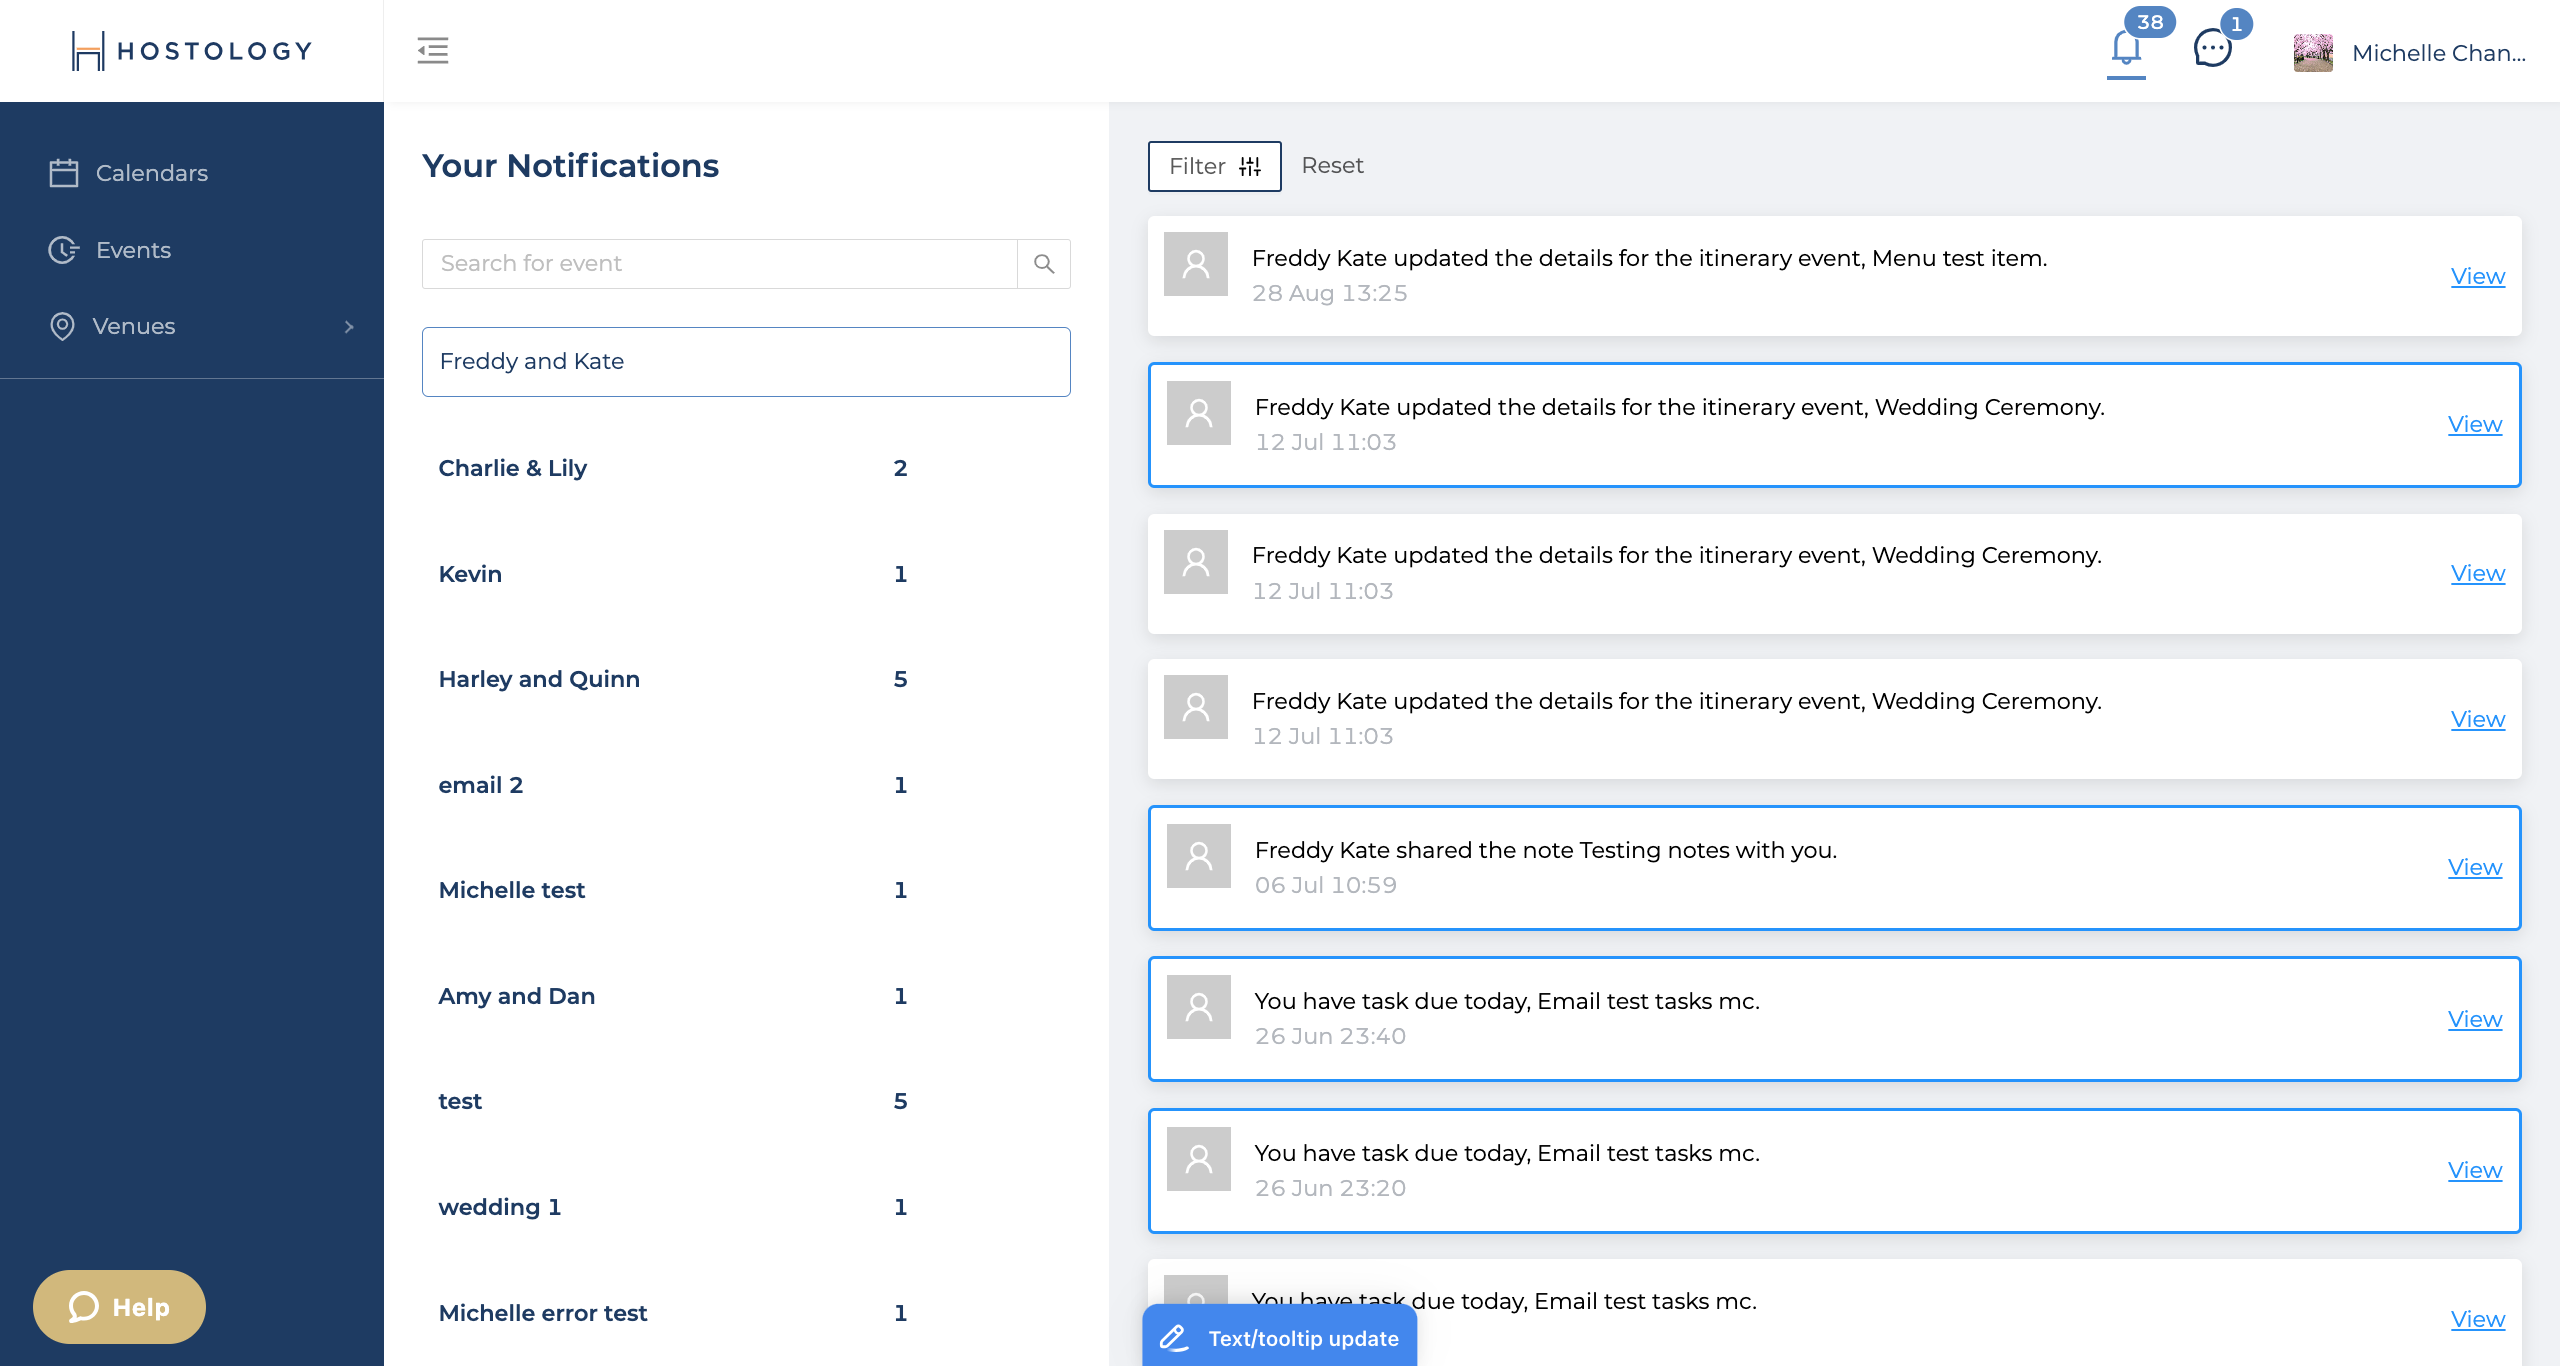
Task: Click the Your Notifications heading
Action: pyautogui.click(x=570, y=166)
